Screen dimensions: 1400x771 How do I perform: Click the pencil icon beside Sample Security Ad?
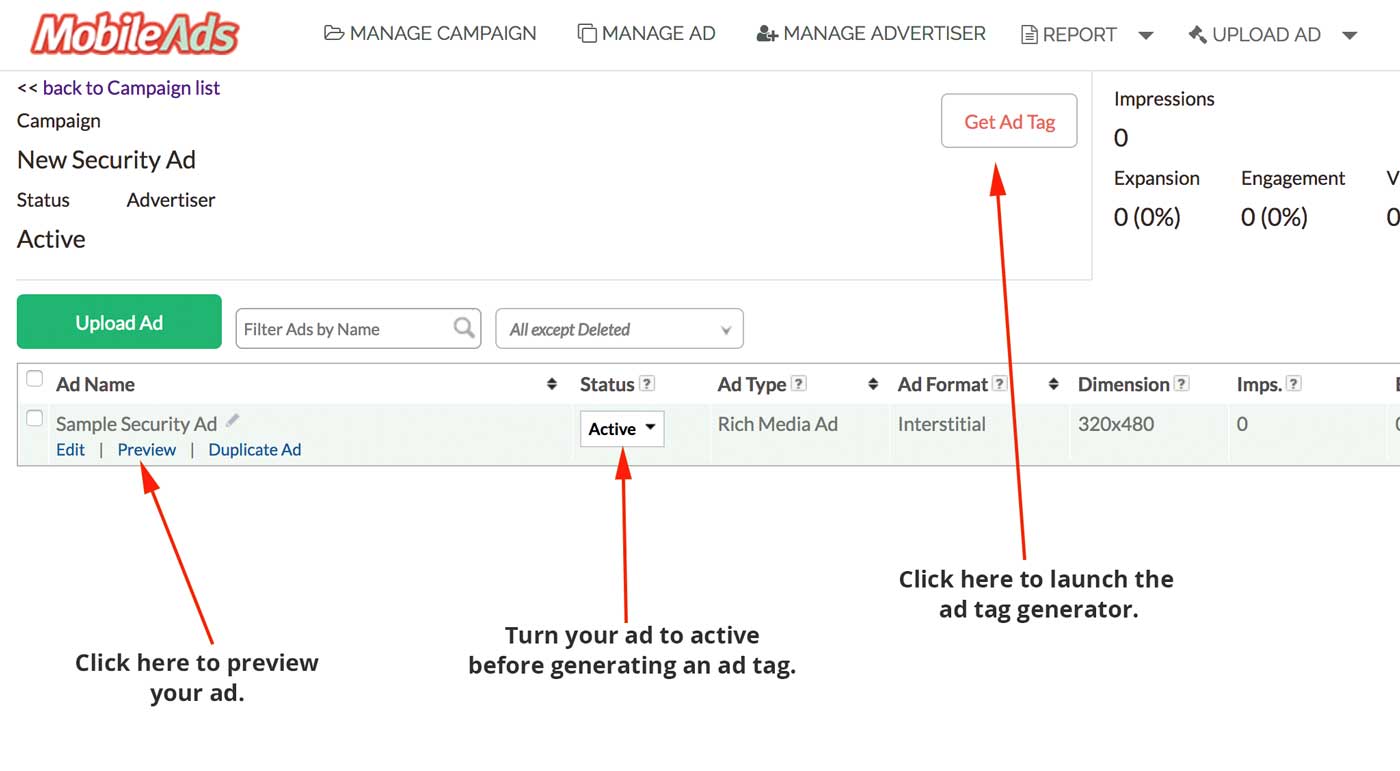(233, 421)
